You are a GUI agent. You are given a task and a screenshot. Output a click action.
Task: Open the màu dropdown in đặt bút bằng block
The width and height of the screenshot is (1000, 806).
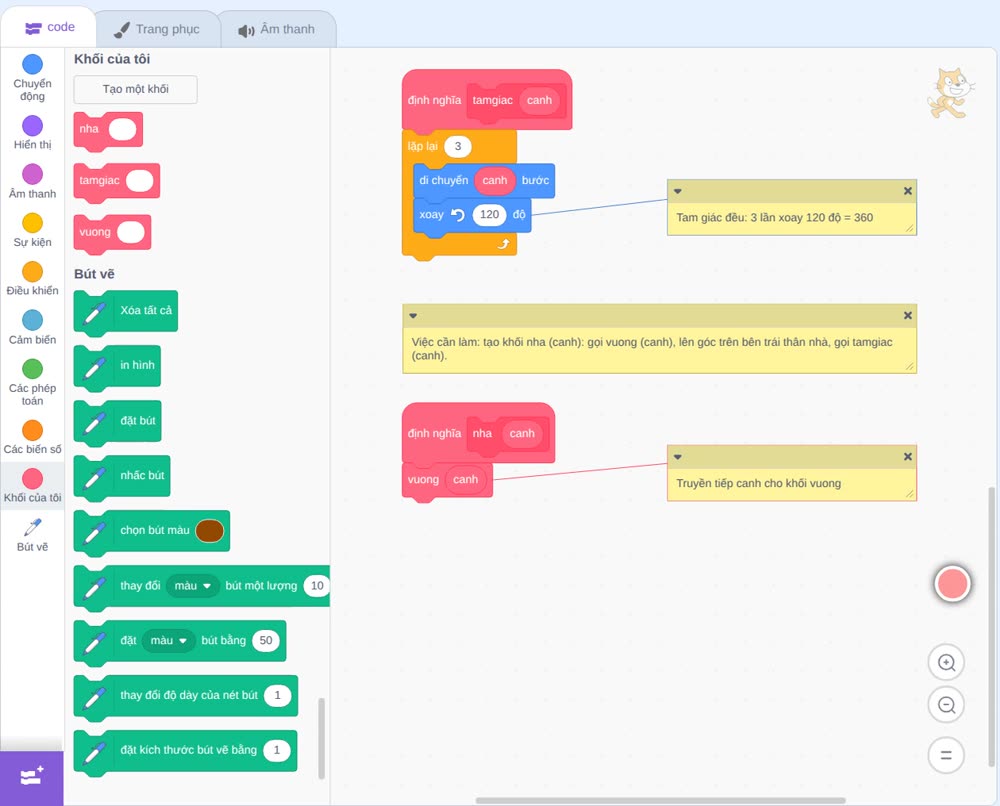point(168,640)
